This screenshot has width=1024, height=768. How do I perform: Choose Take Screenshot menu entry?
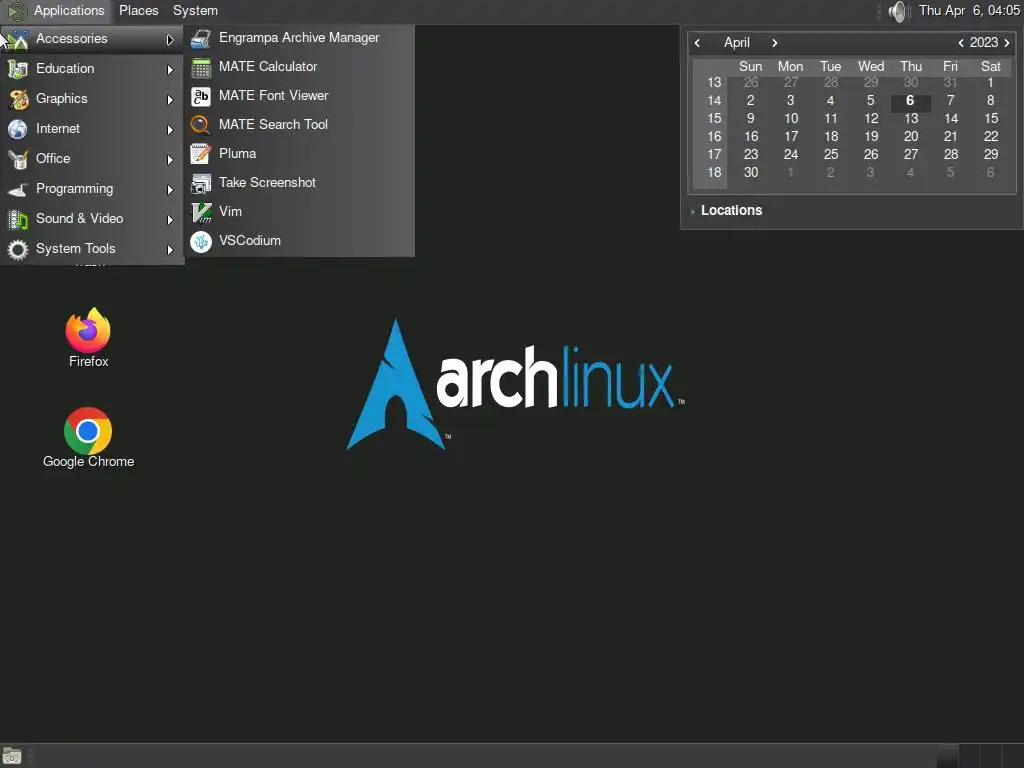tap(300, 183)
